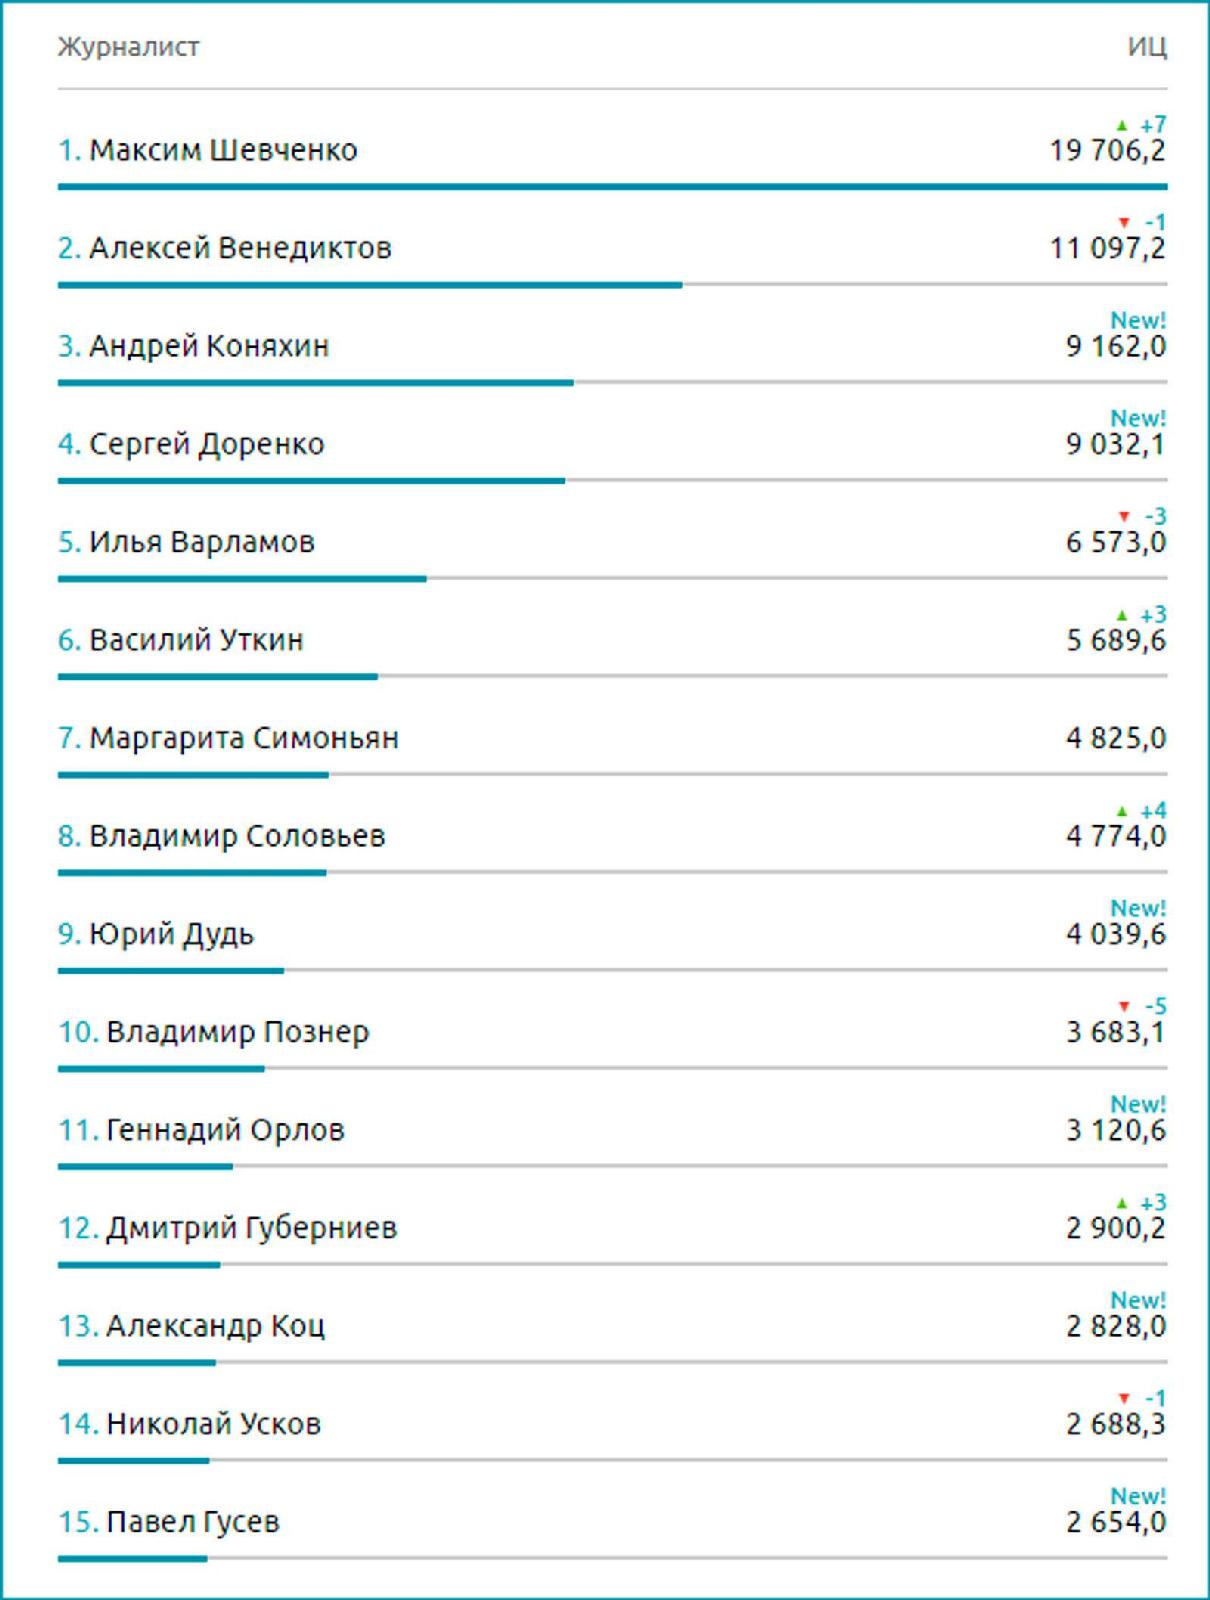Click red down arrow for Владимир Познер -5

(x=1123, y=1006)
